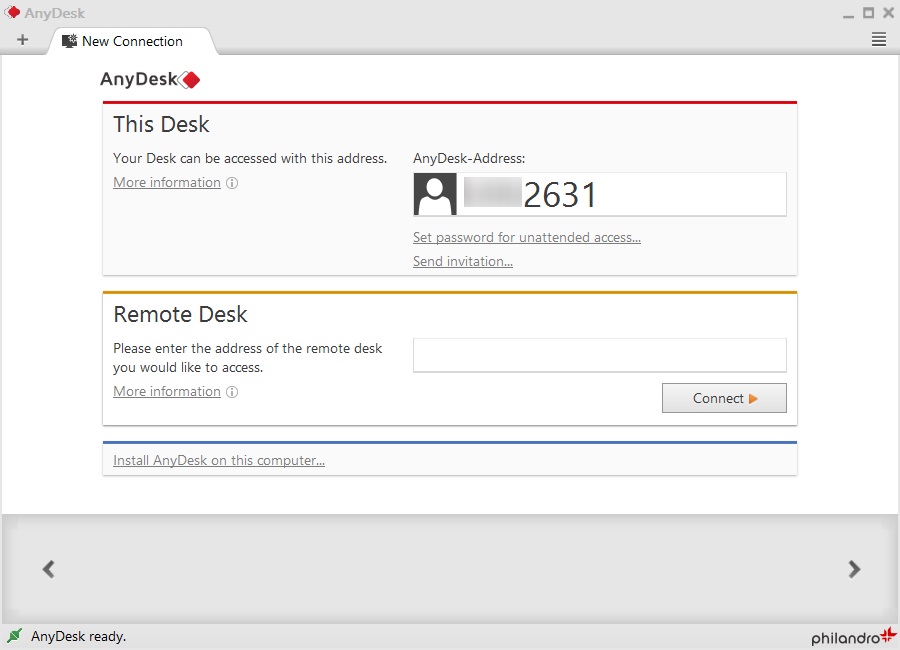Click the Send invitation link
The height and width of the screenshot is (650, 900).
tap(463, 261)
